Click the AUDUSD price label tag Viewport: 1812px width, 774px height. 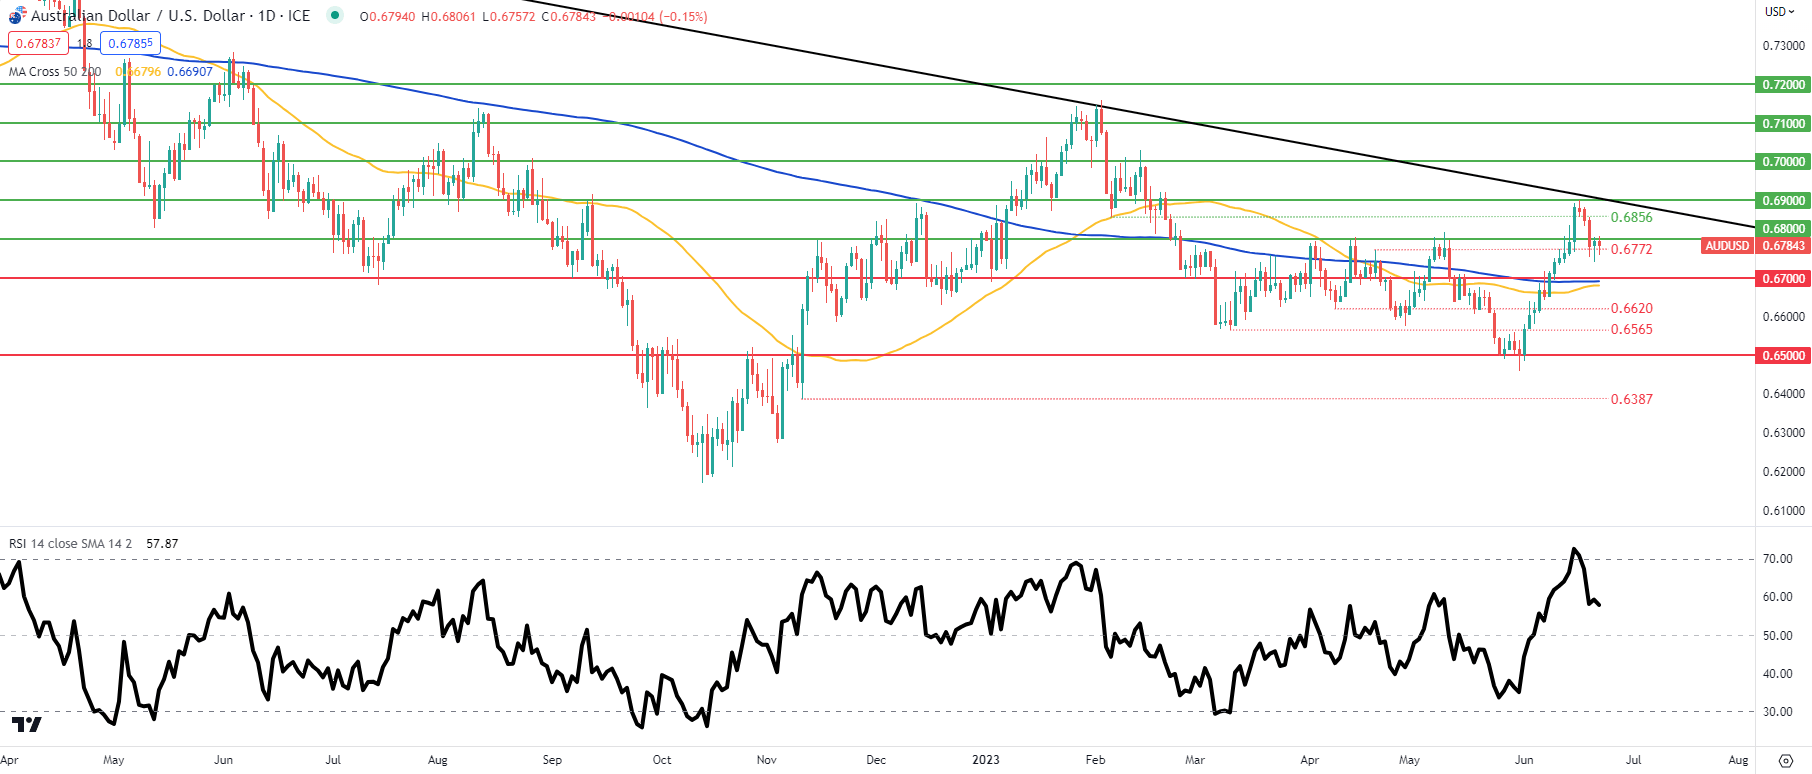pos(1727,246)
